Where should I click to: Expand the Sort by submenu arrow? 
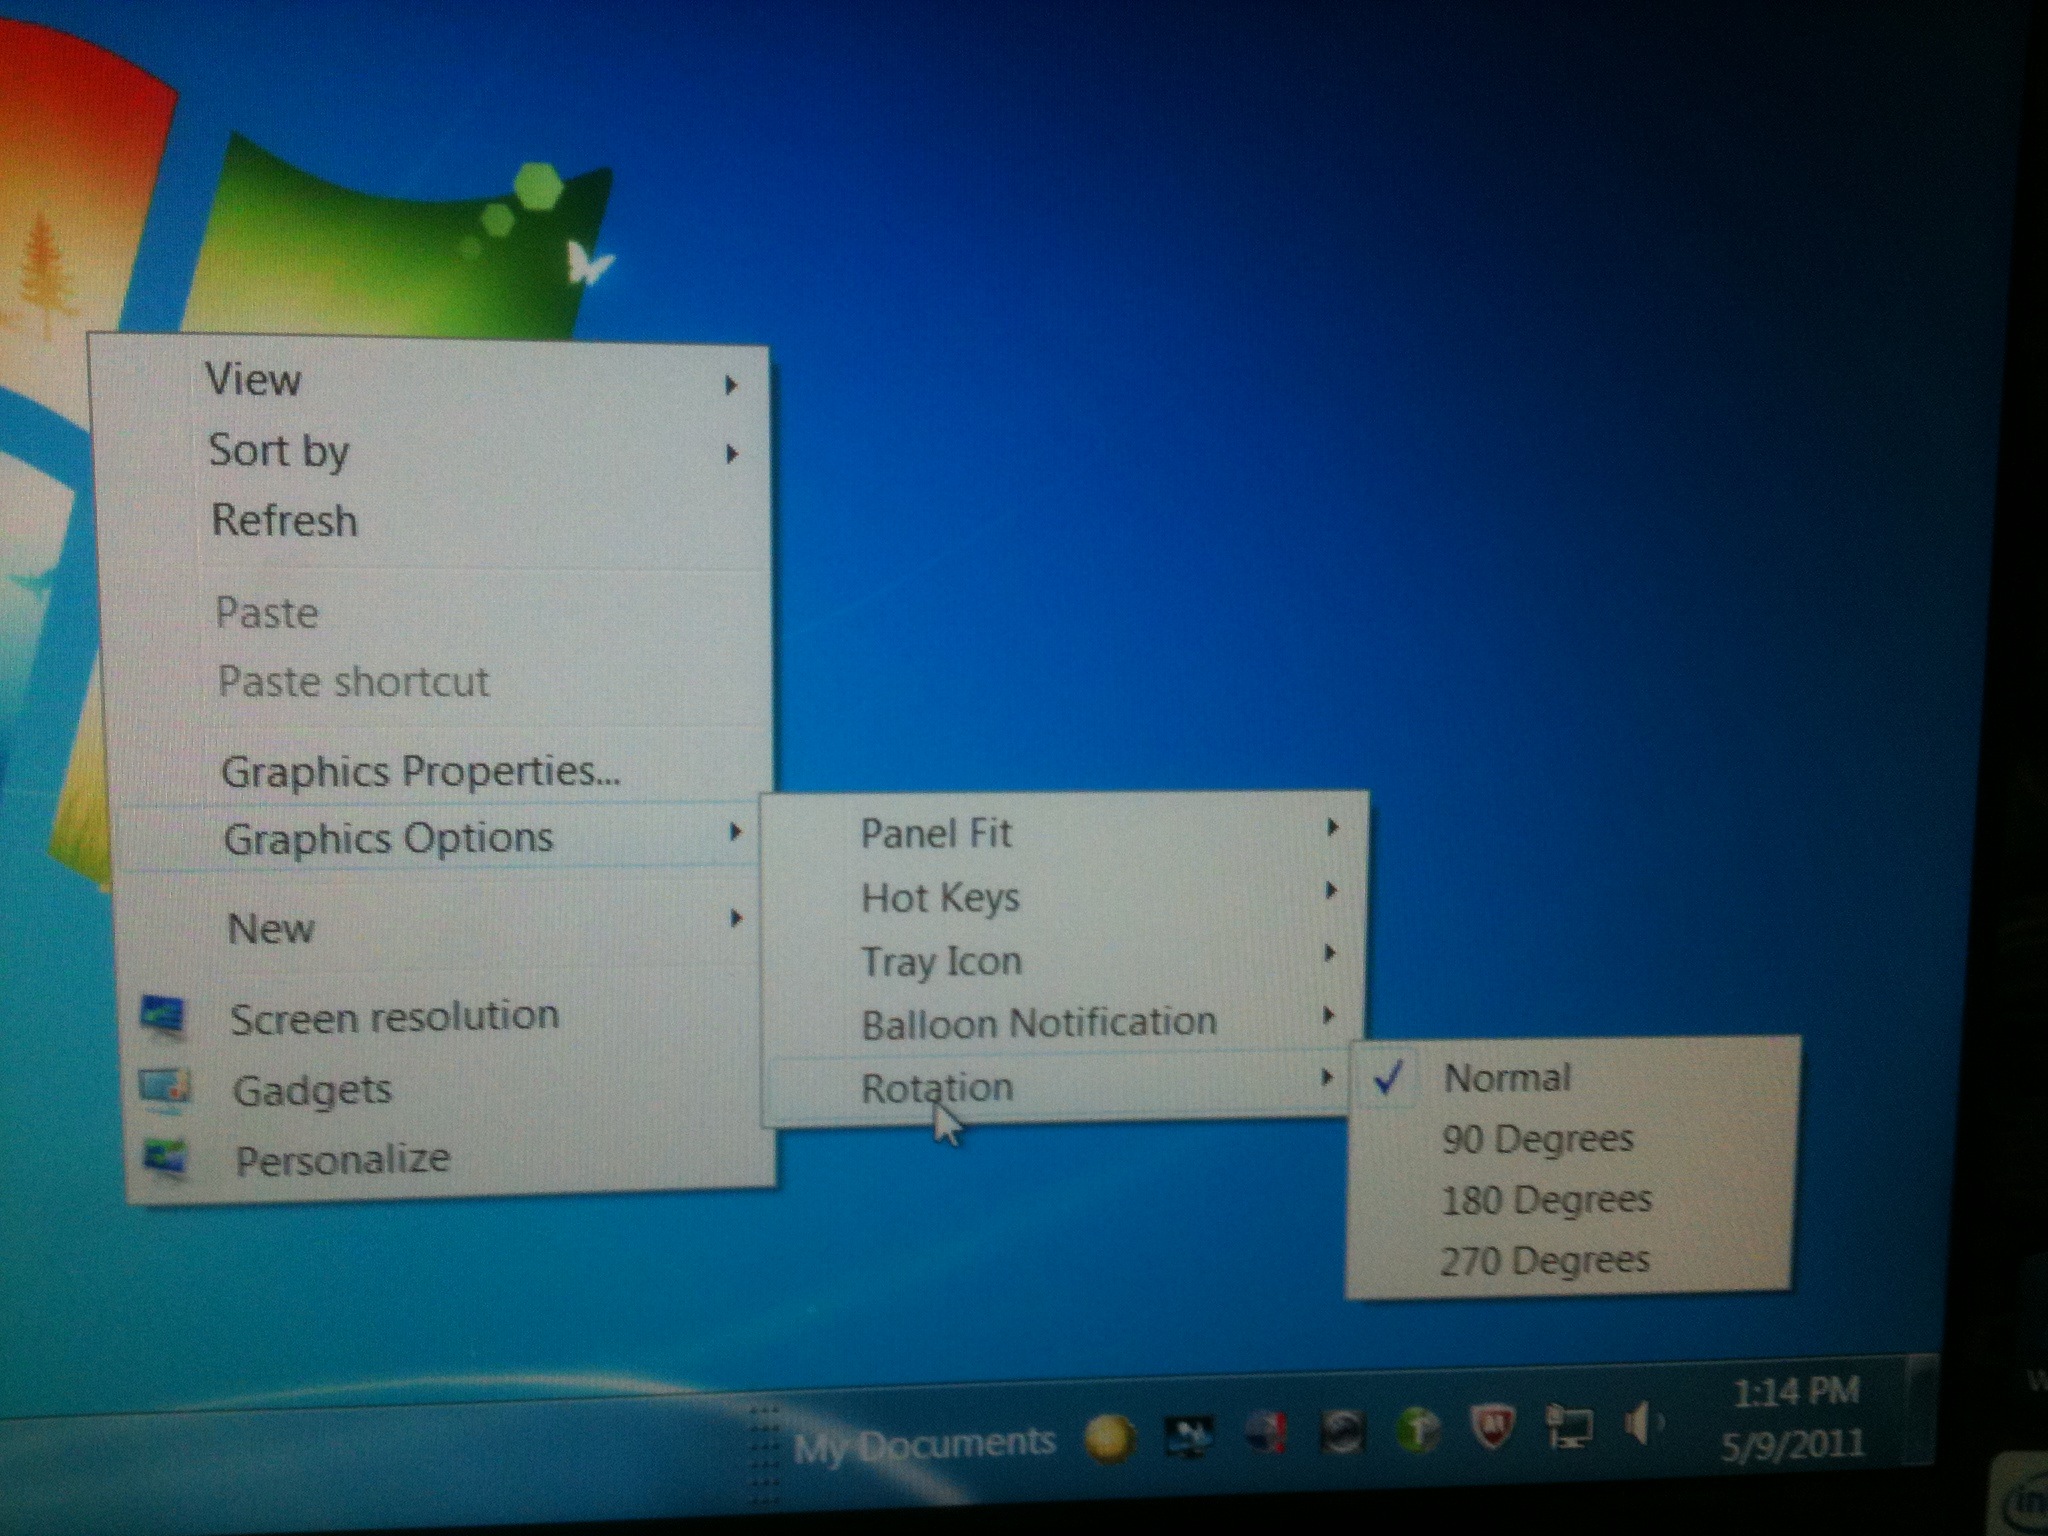pos(732,455)
